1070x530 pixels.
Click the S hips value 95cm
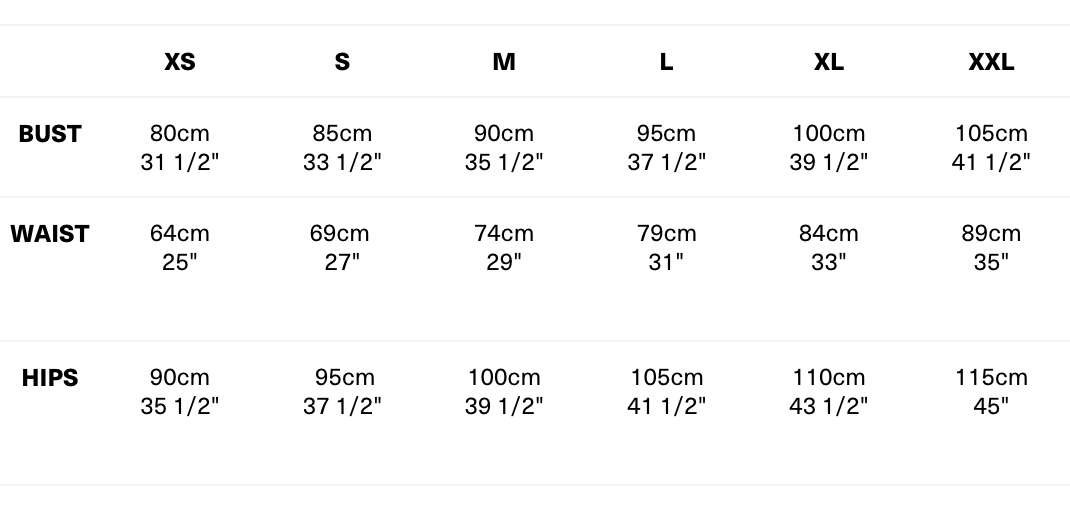click(x=345, y=378)
